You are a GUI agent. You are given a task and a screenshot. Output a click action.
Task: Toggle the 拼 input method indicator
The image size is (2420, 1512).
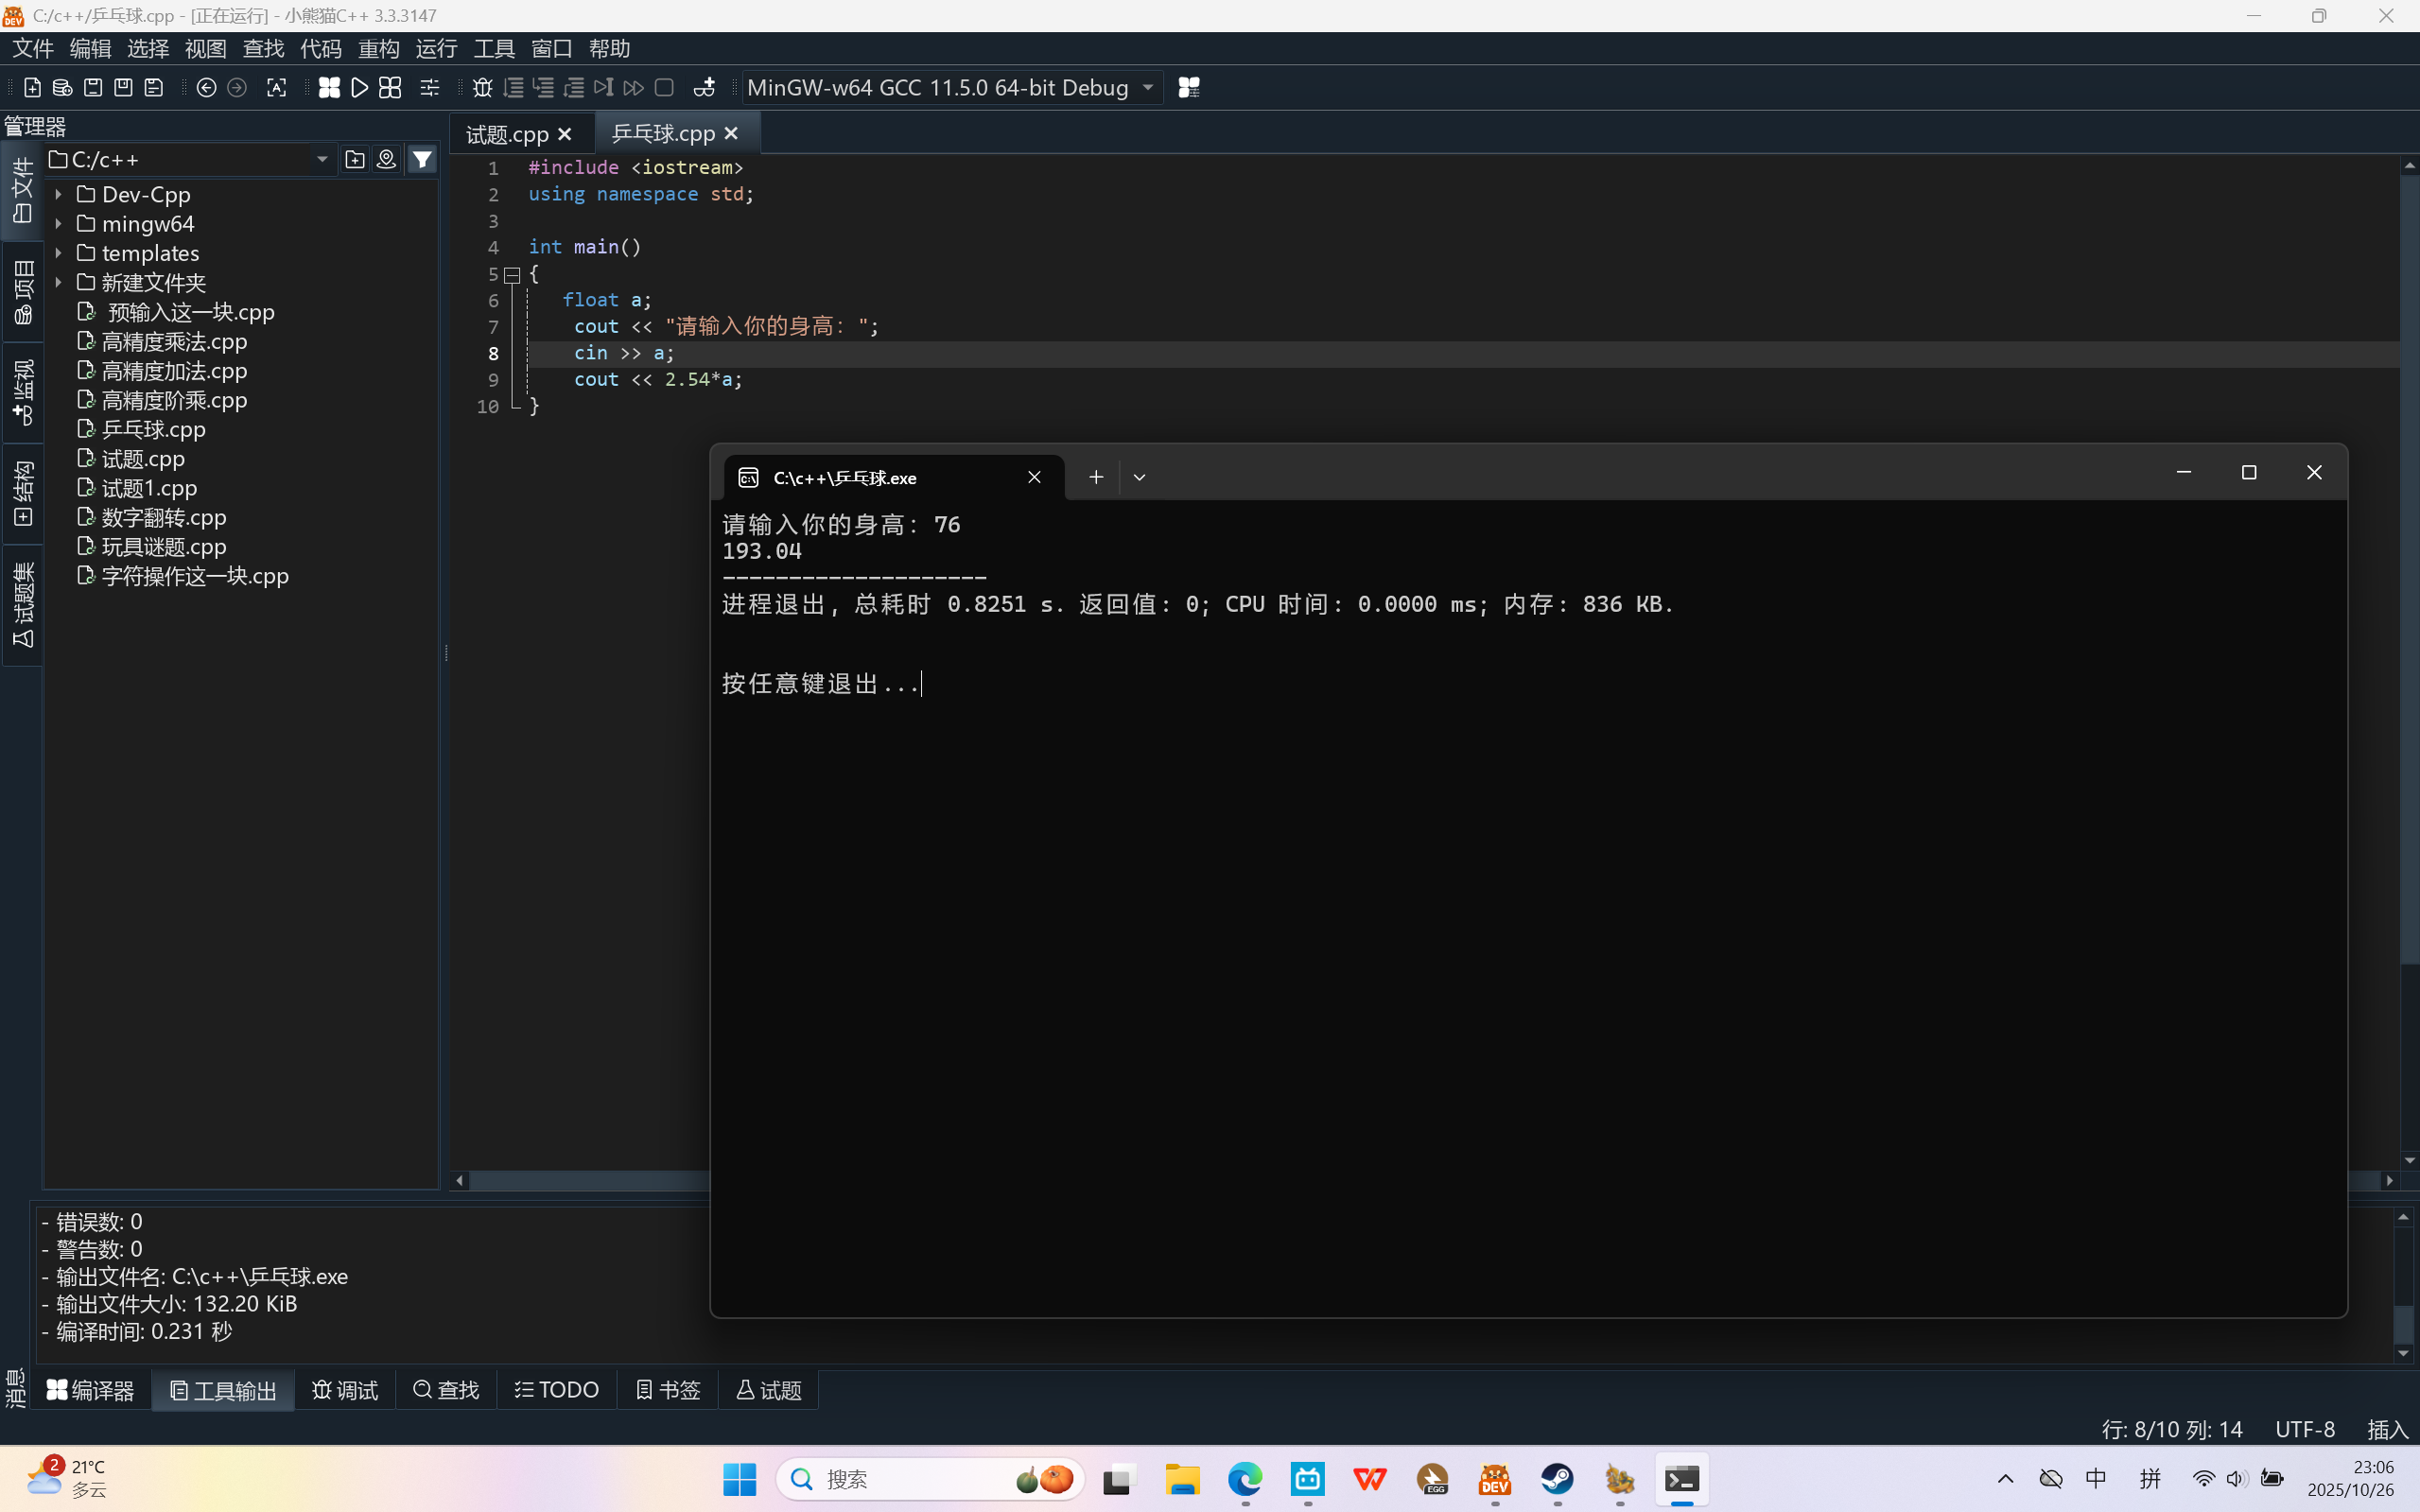click(x=2150, y=1478)
